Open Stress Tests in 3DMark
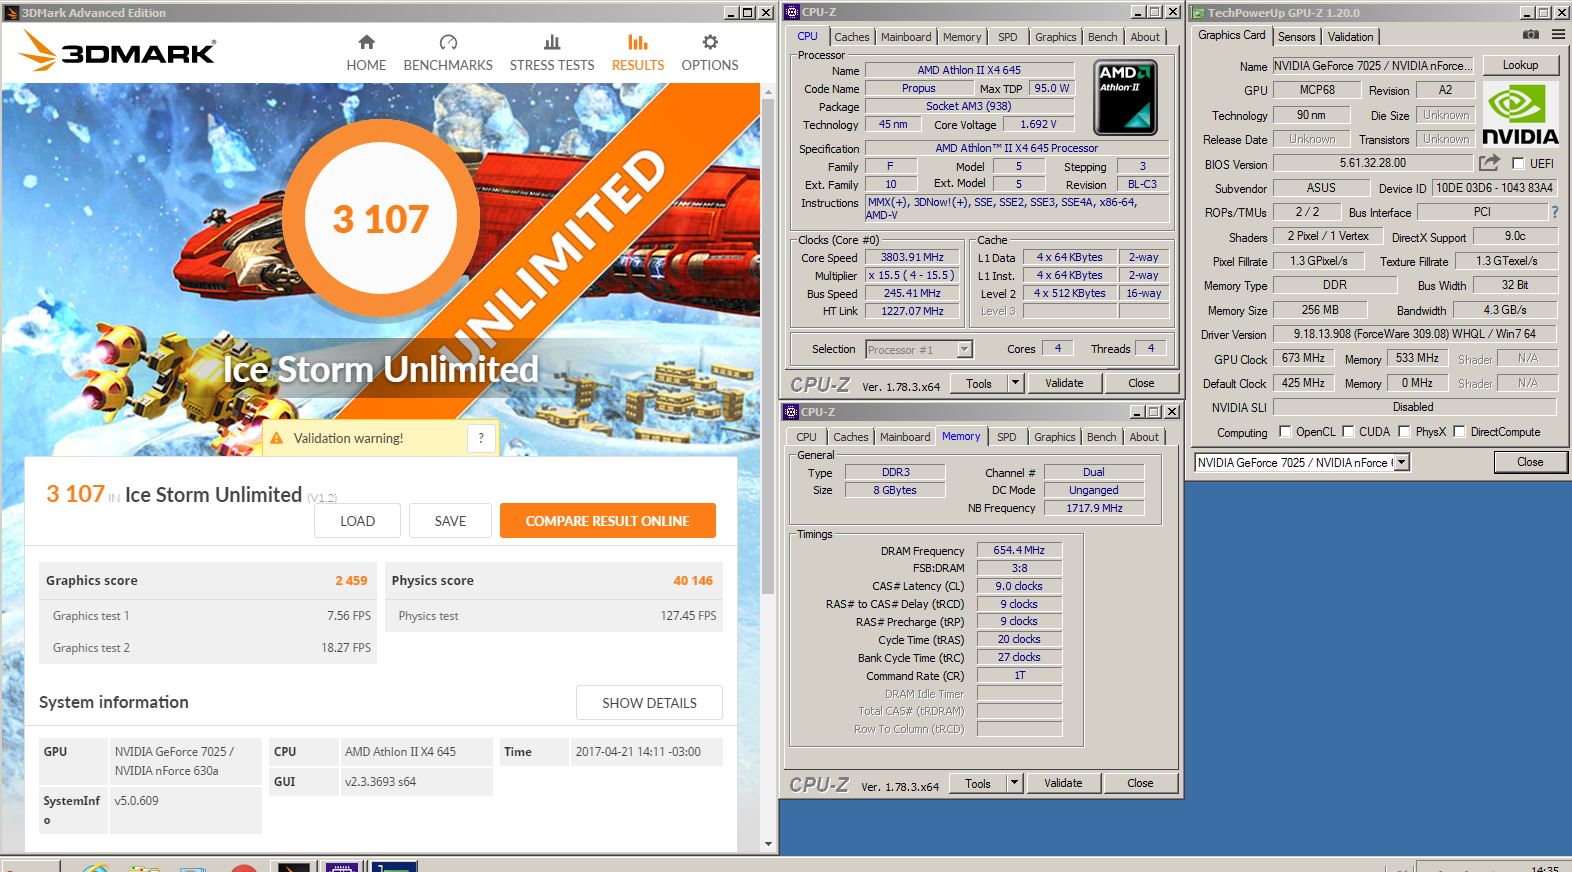This screenshot has height=872, width=1572. click(552, 53)
